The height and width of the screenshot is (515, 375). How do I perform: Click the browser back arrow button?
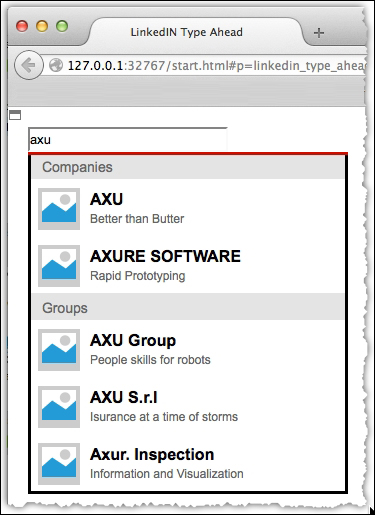pos(29,65)
